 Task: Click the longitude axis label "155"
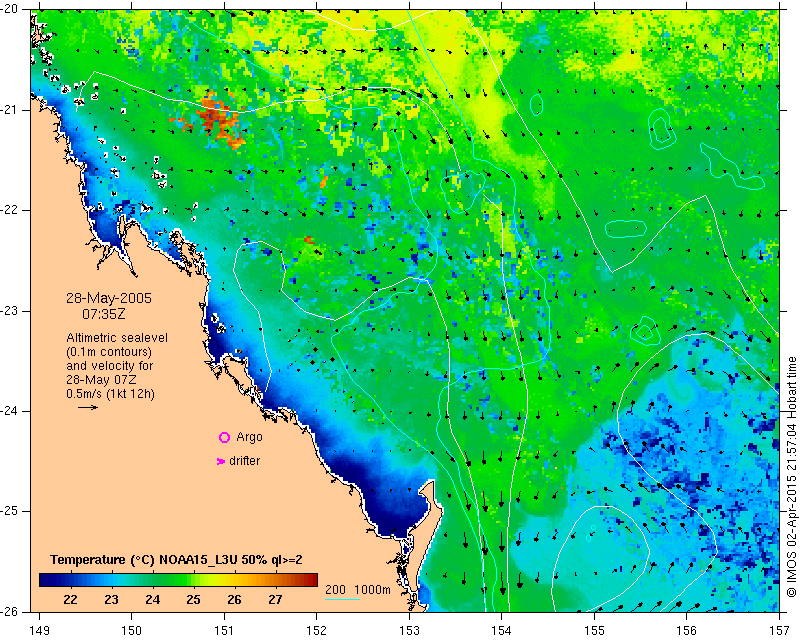pos(594,631)
